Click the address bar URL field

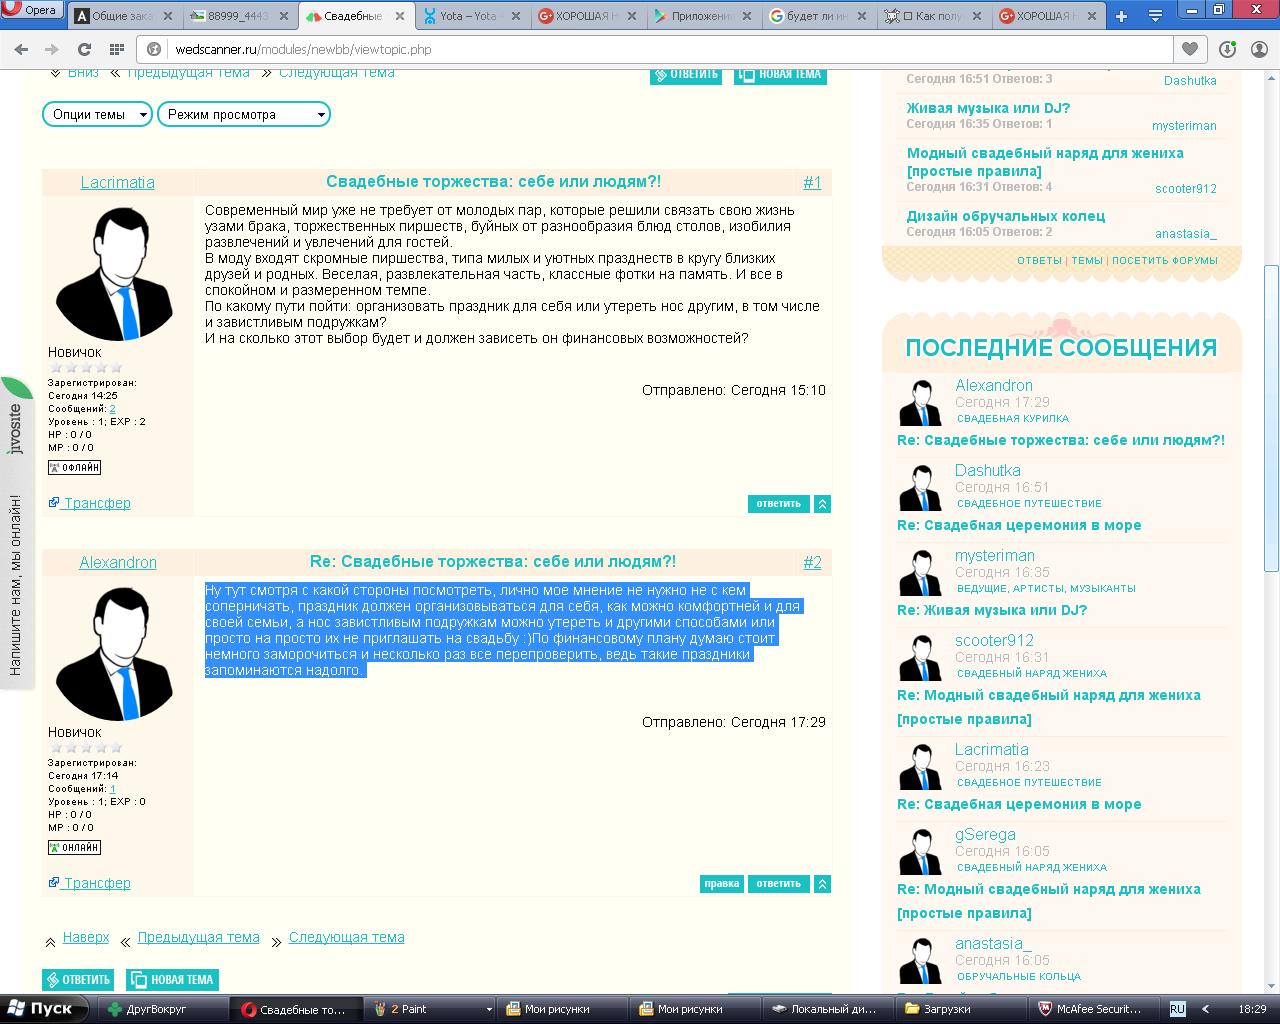pyautogui.click(x=657, y=49)
